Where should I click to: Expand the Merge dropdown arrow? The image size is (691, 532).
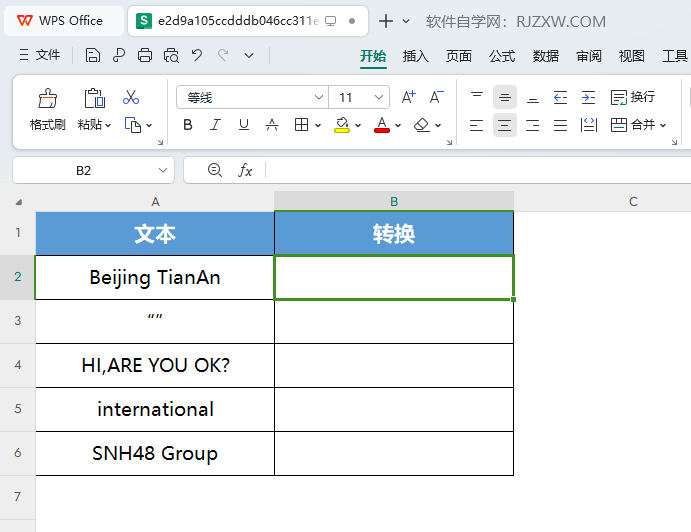(663, 126)
